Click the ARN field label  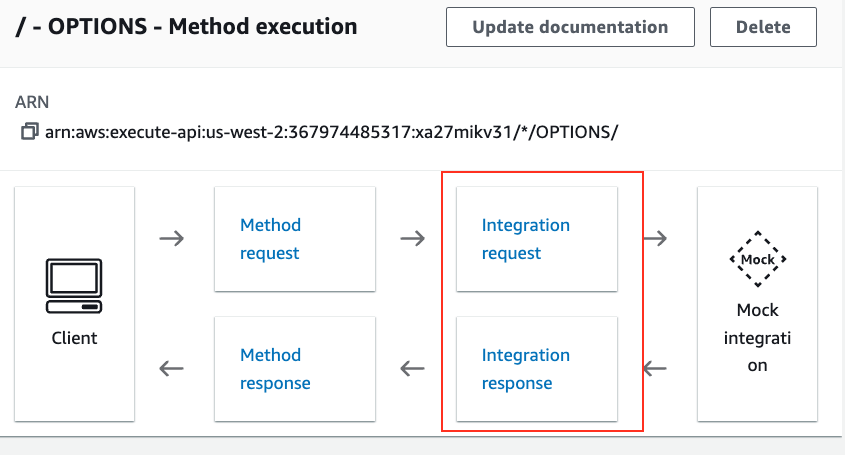32,102
